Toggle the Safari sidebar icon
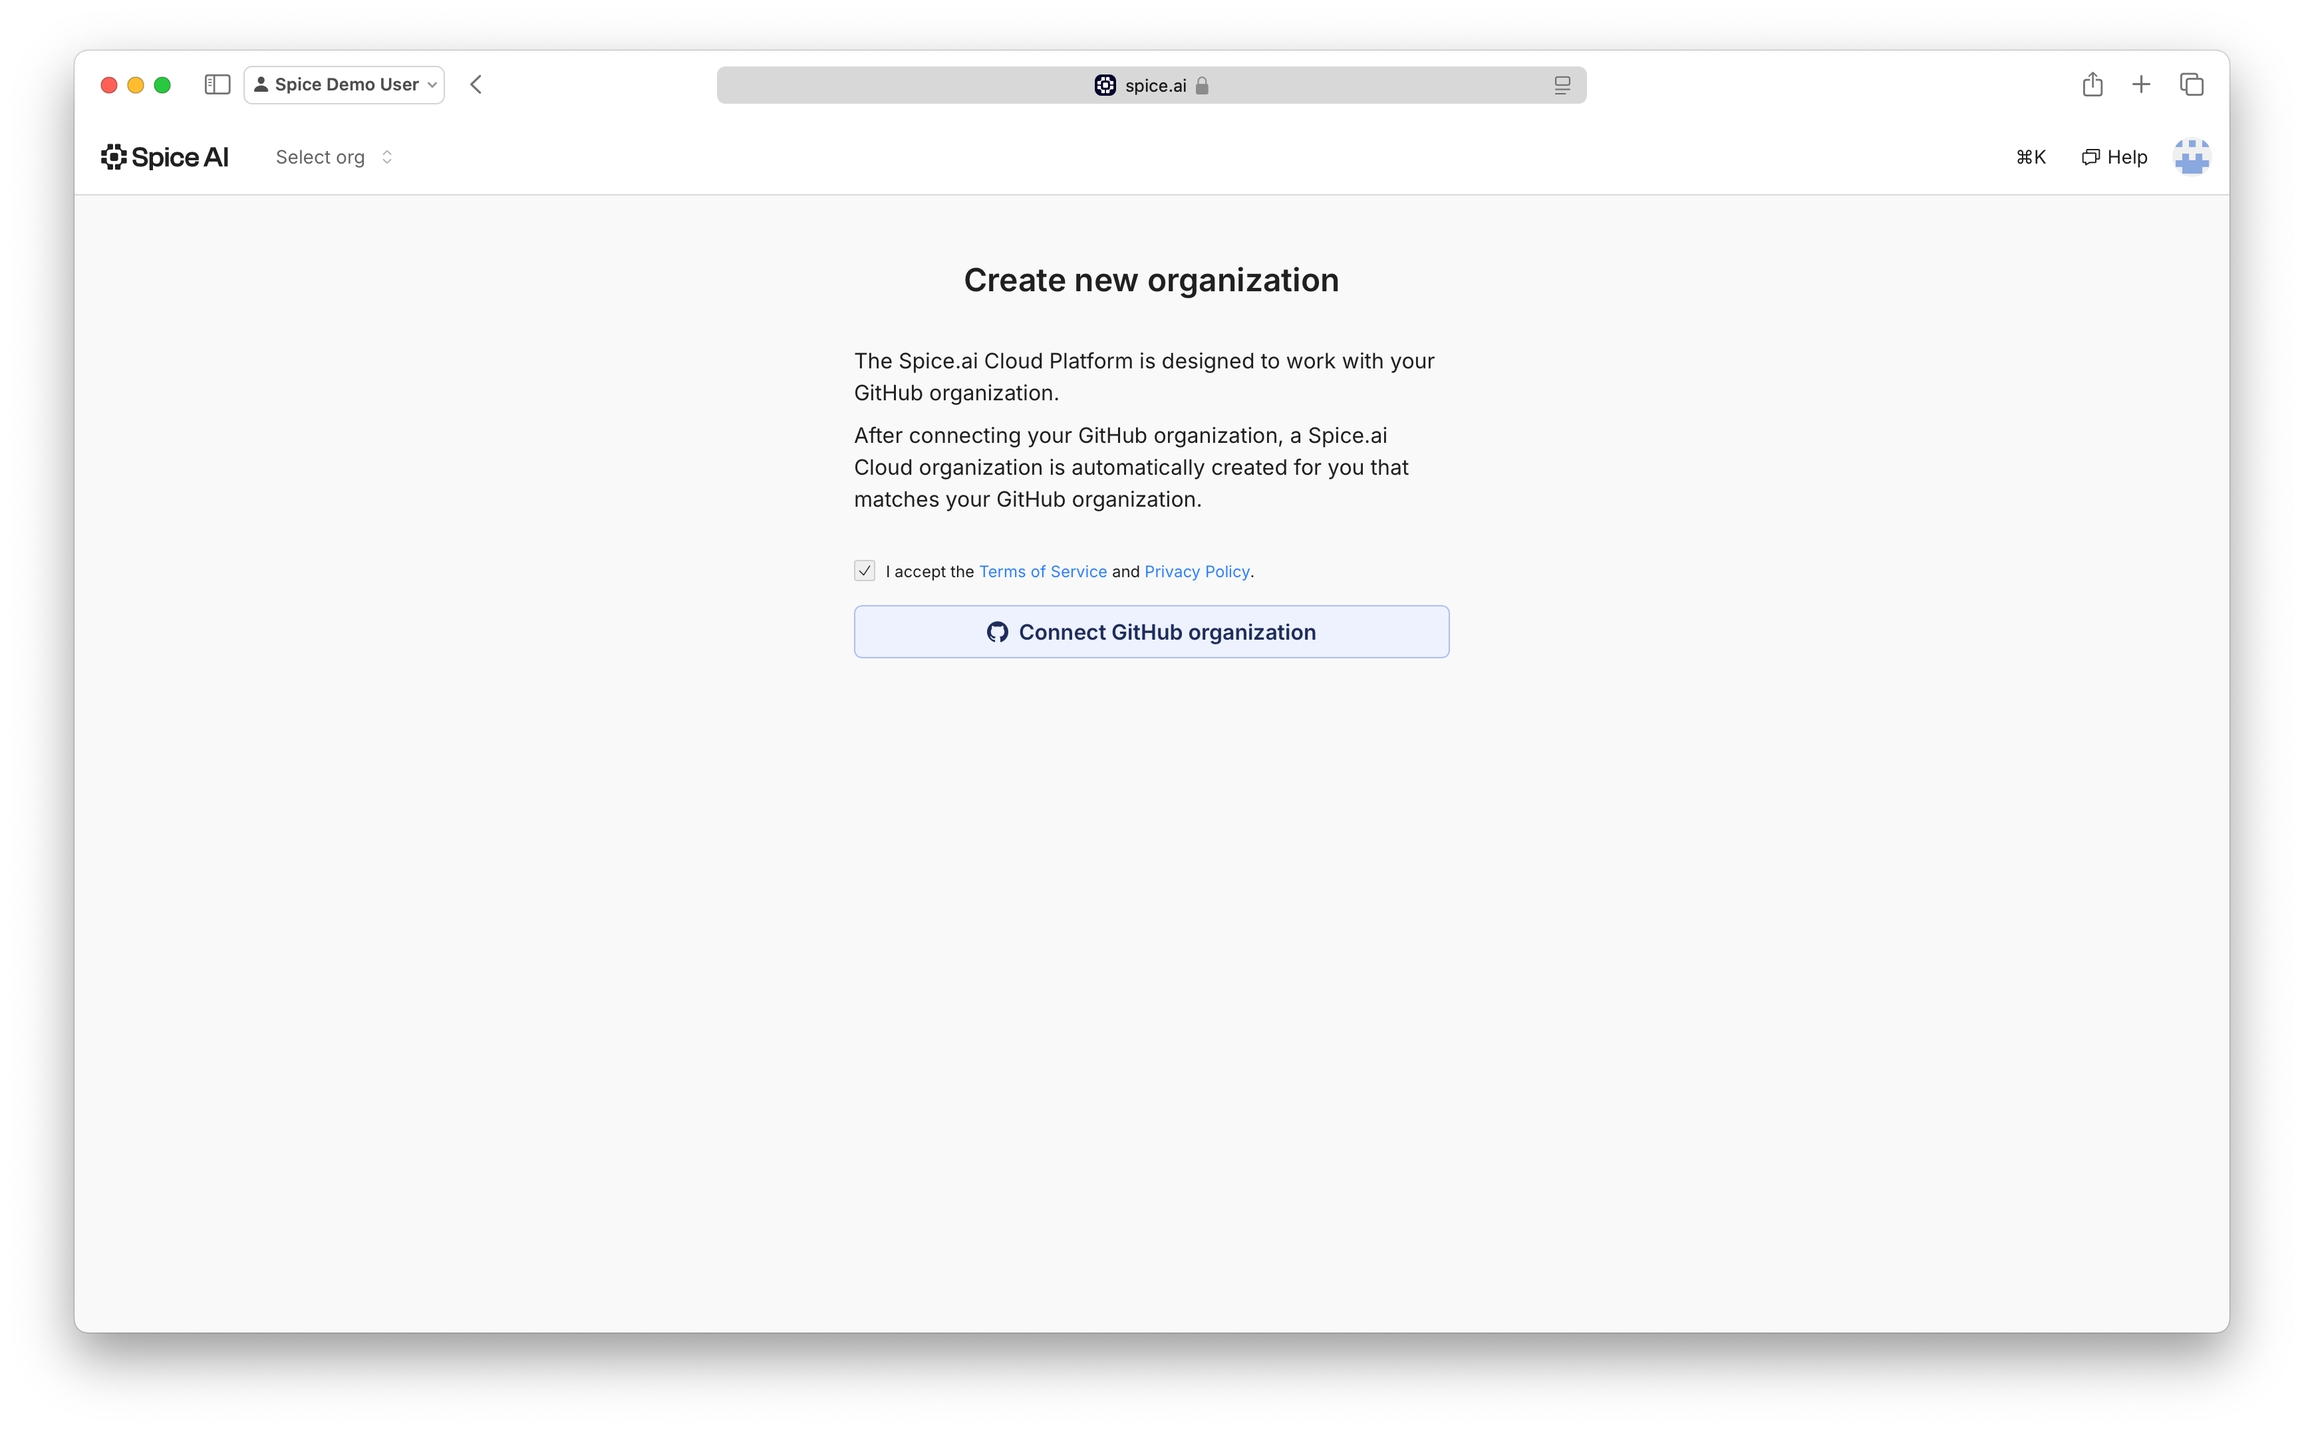Image resolution: width=2304 pixels, height=1431 pixels. point(217,85)
